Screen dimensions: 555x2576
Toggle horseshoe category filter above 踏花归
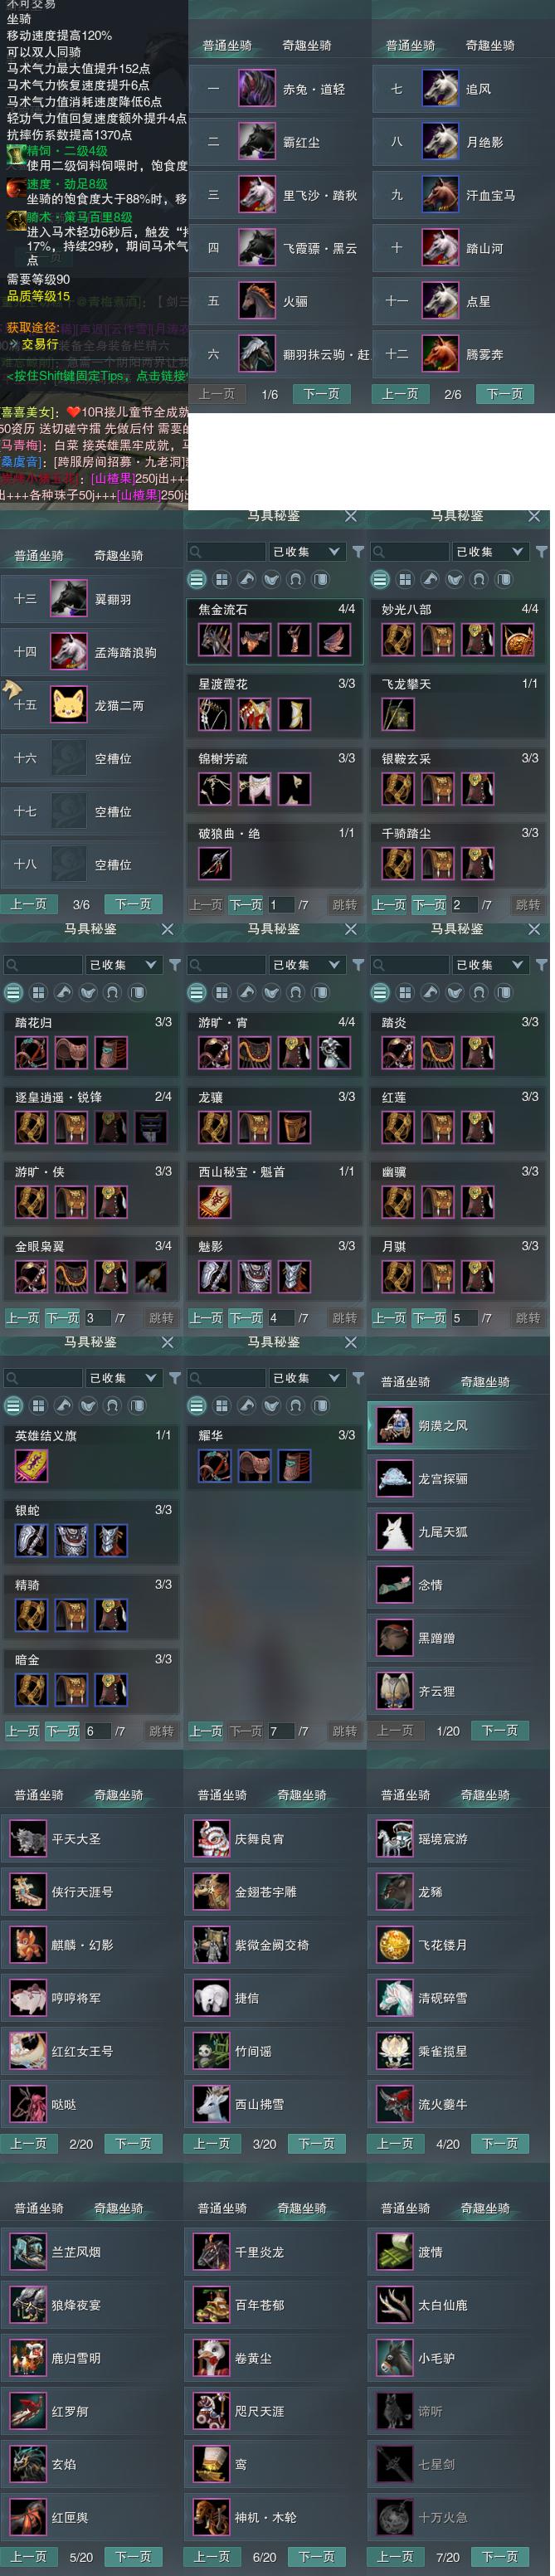point(112,992)
